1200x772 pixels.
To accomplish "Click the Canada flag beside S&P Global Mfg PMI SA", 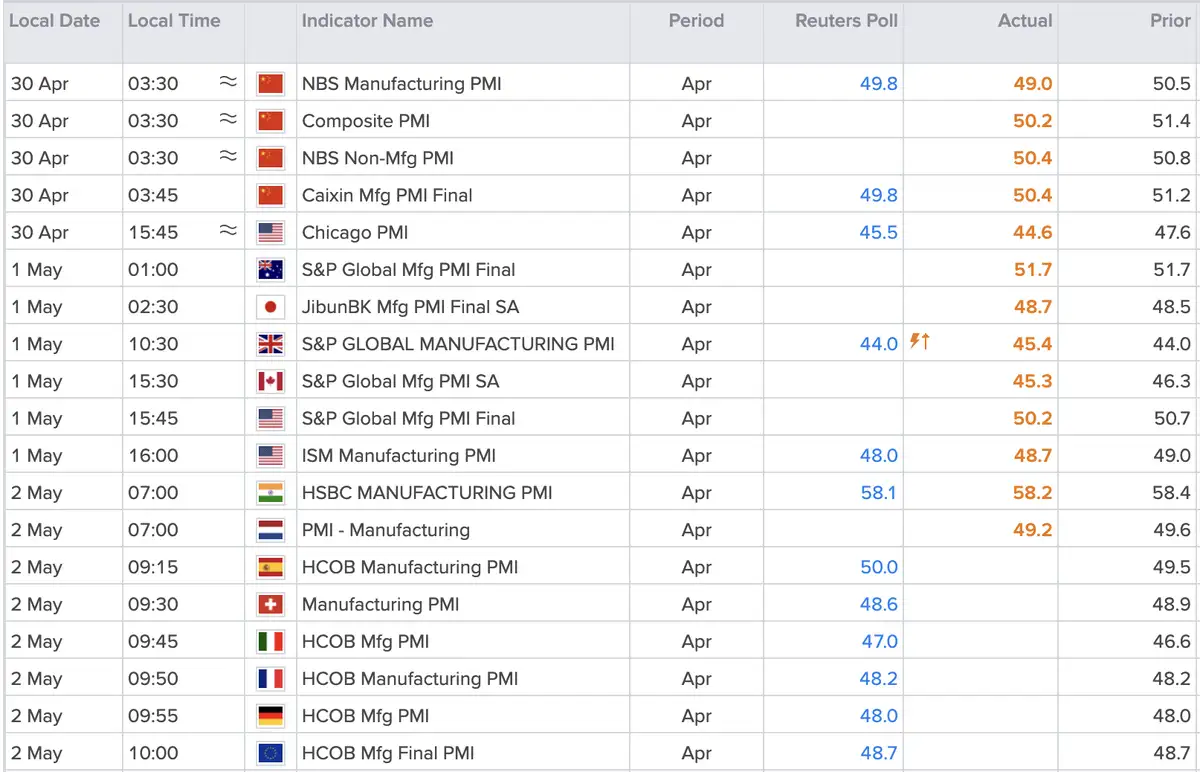I will click(270, 381).
